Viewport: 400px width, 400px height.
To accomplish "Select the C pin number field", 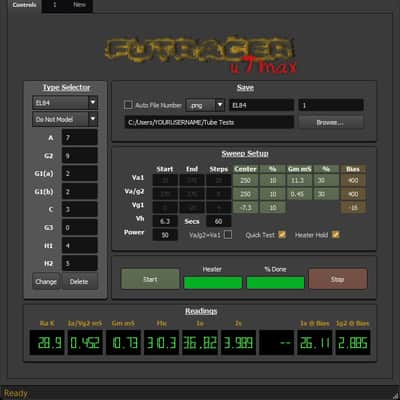I will tap(80, 209).
